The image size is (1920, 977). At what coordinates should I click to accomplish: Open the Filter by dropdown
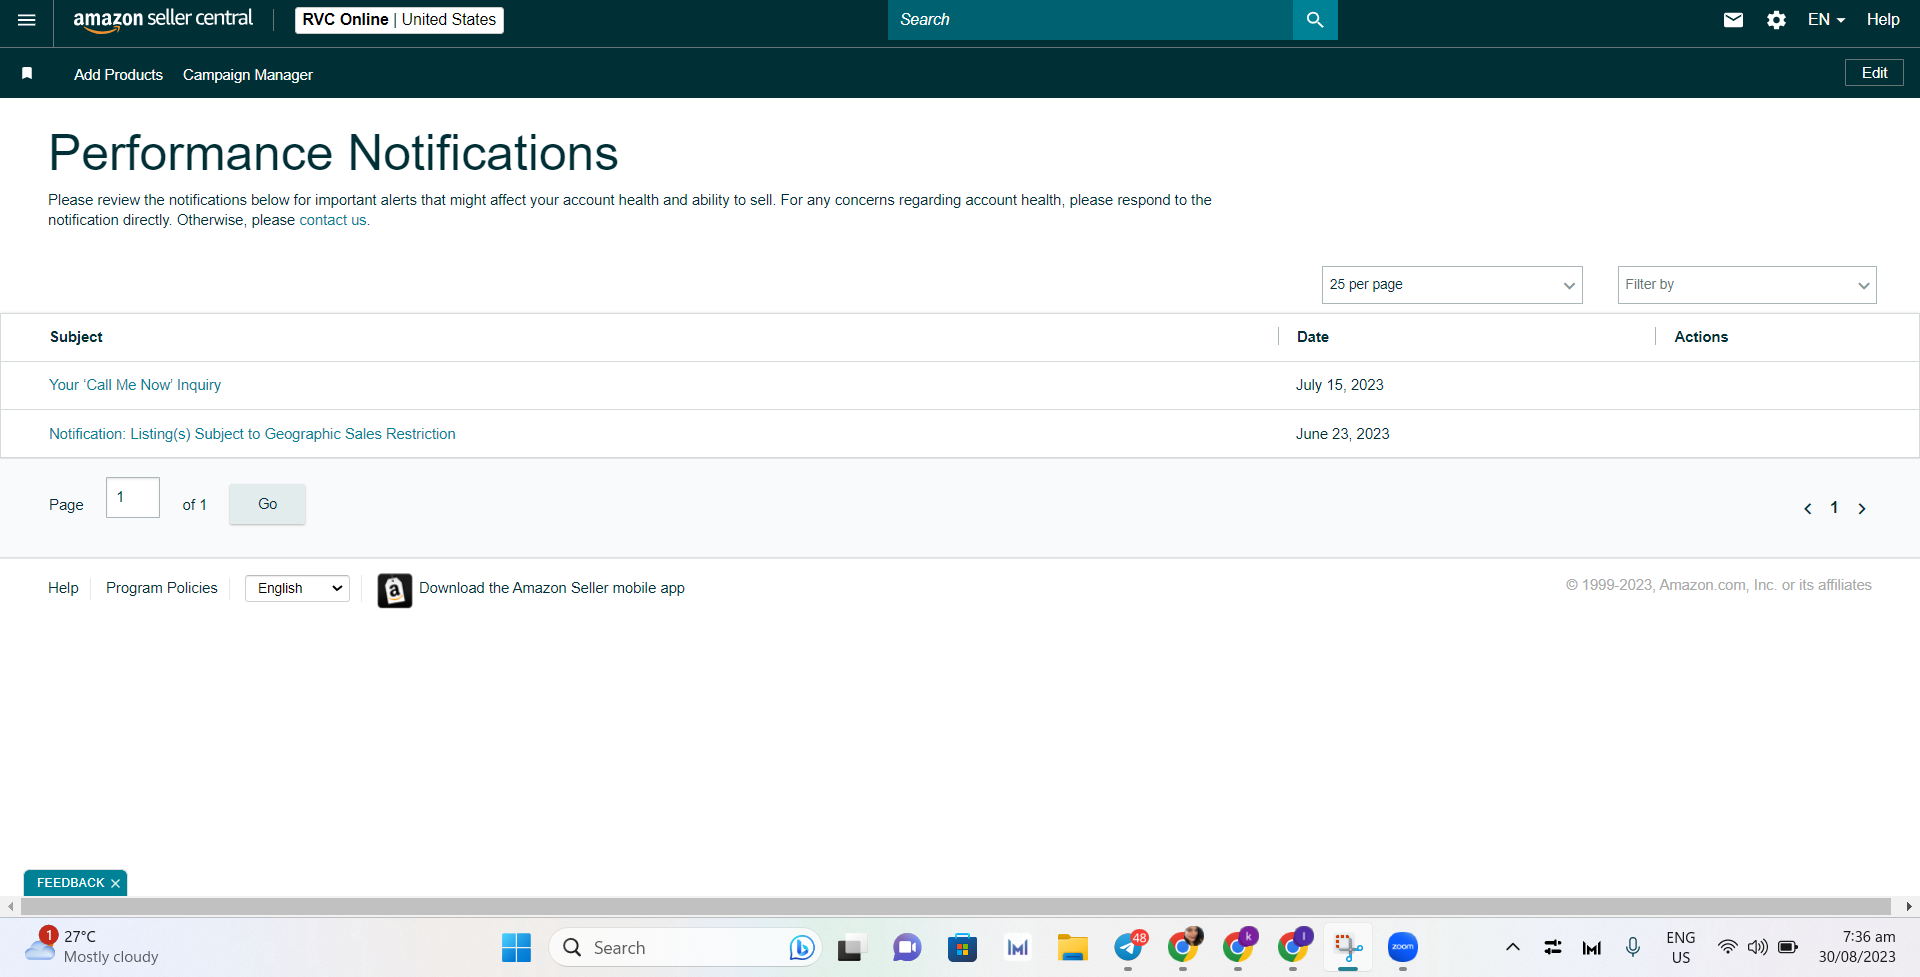pos(1747,285)
